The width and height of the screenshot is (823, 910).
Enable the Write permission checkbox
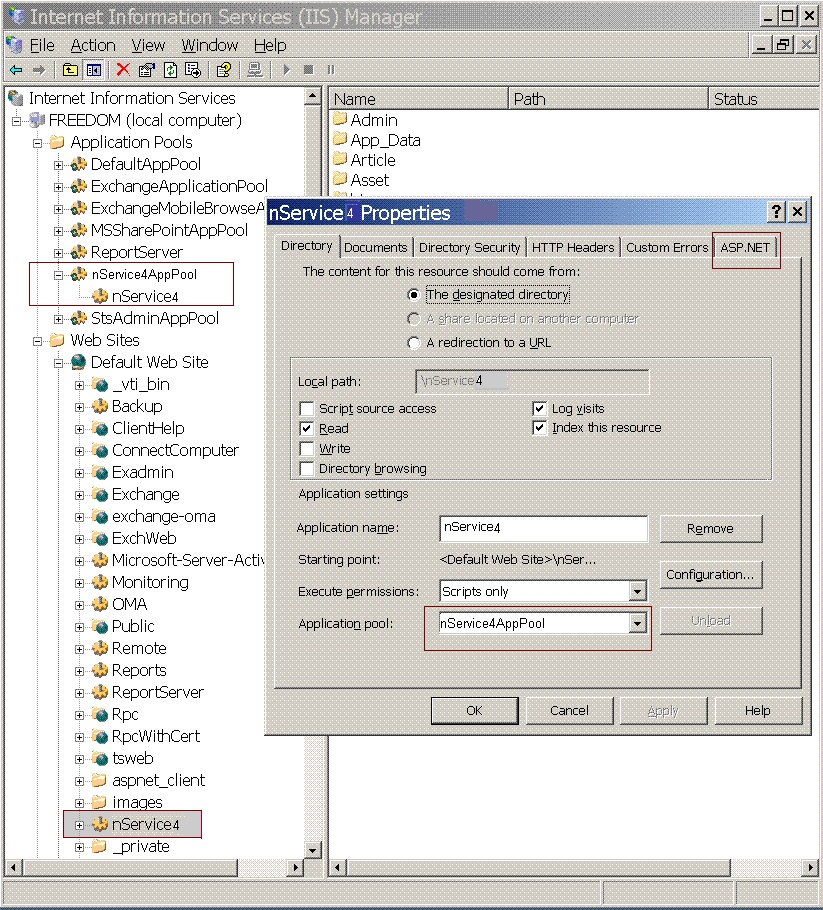(306, 449)
